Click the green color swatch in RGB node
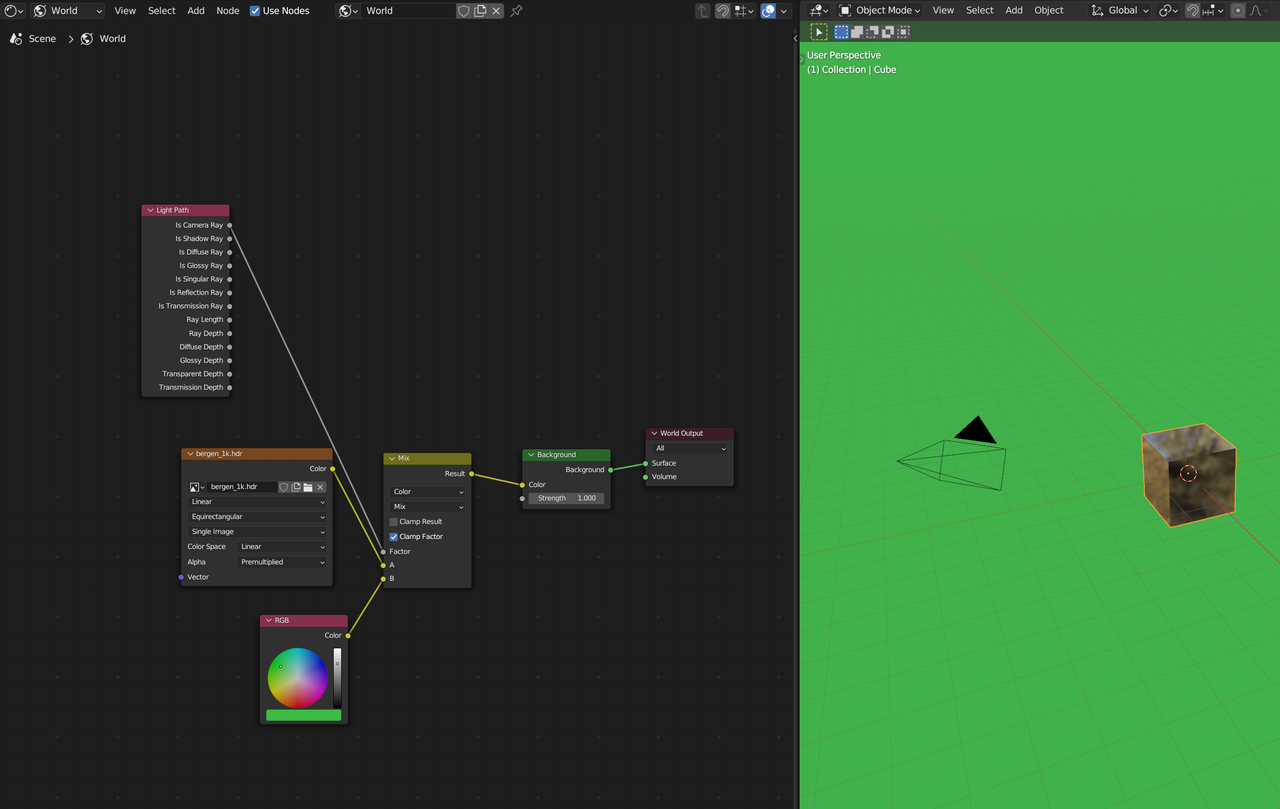The image size is (1280, 809). tap(304, 715)
